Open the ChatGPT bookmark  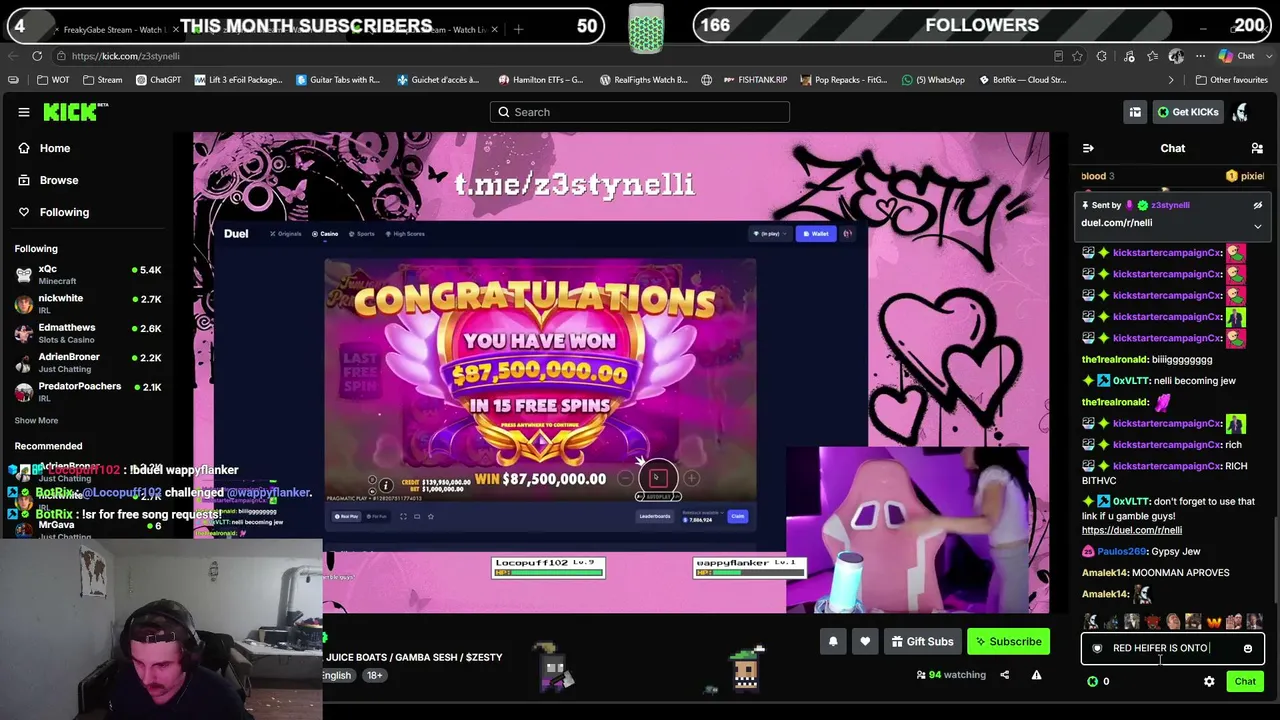point(158,80)
